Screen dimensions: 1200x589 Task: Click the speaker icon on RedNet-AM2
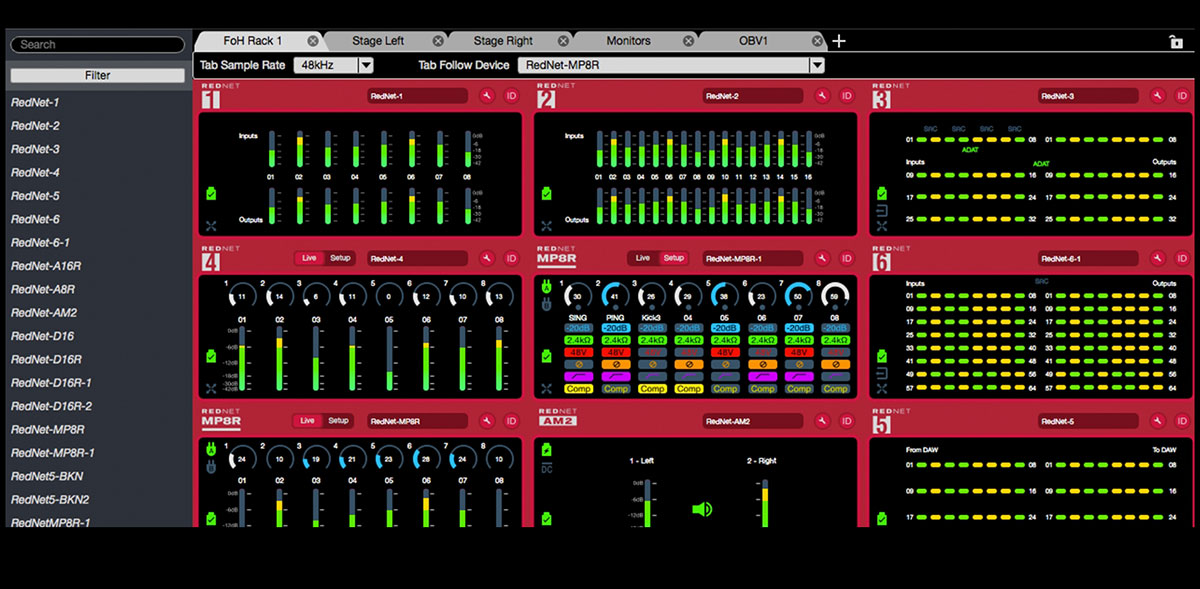[x=702, y=509]
